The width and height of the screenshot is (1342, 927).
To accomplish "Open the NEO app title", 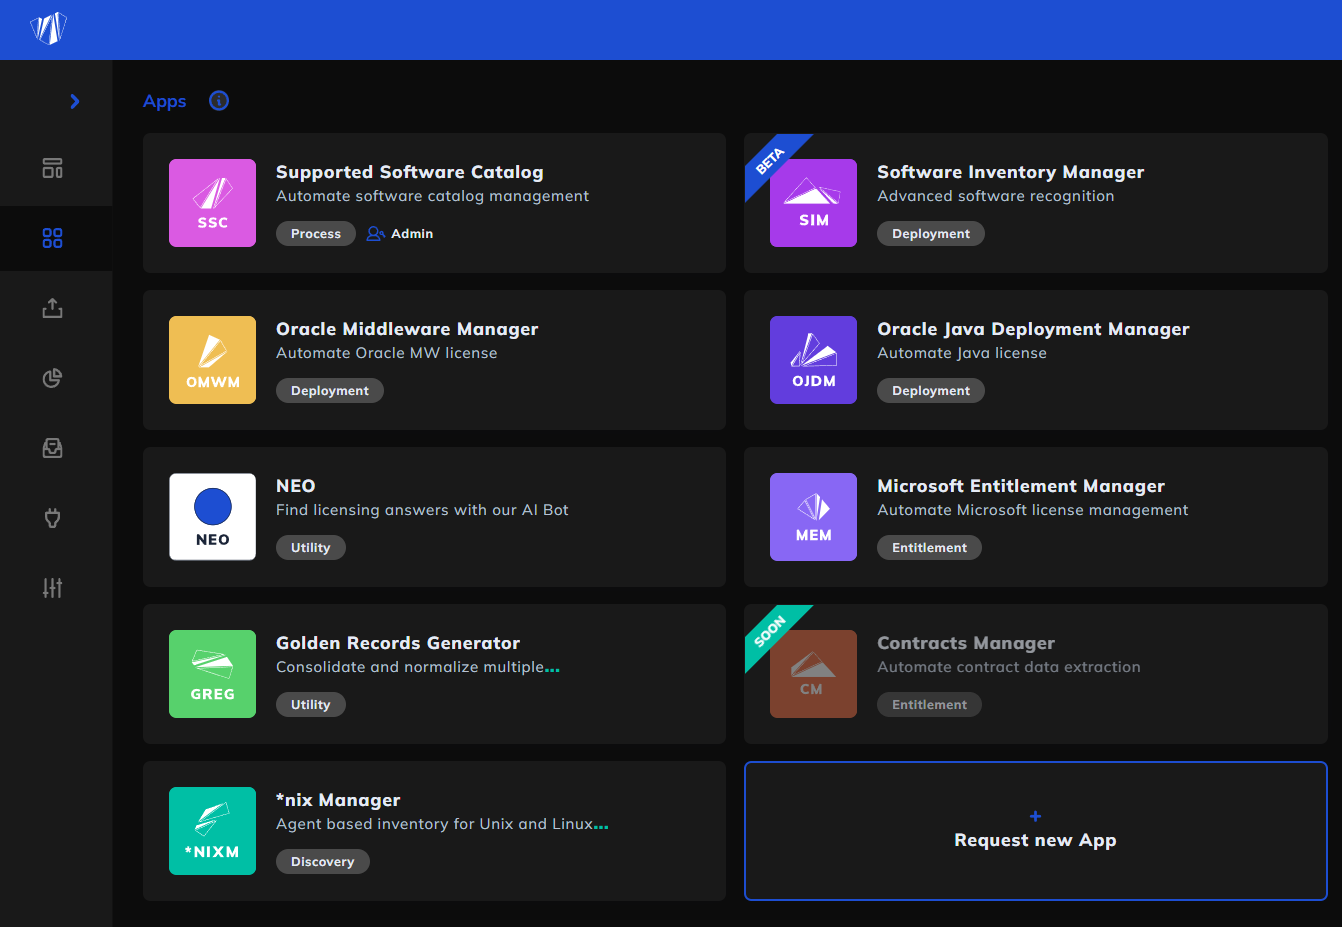I will [x=296, y=486].
